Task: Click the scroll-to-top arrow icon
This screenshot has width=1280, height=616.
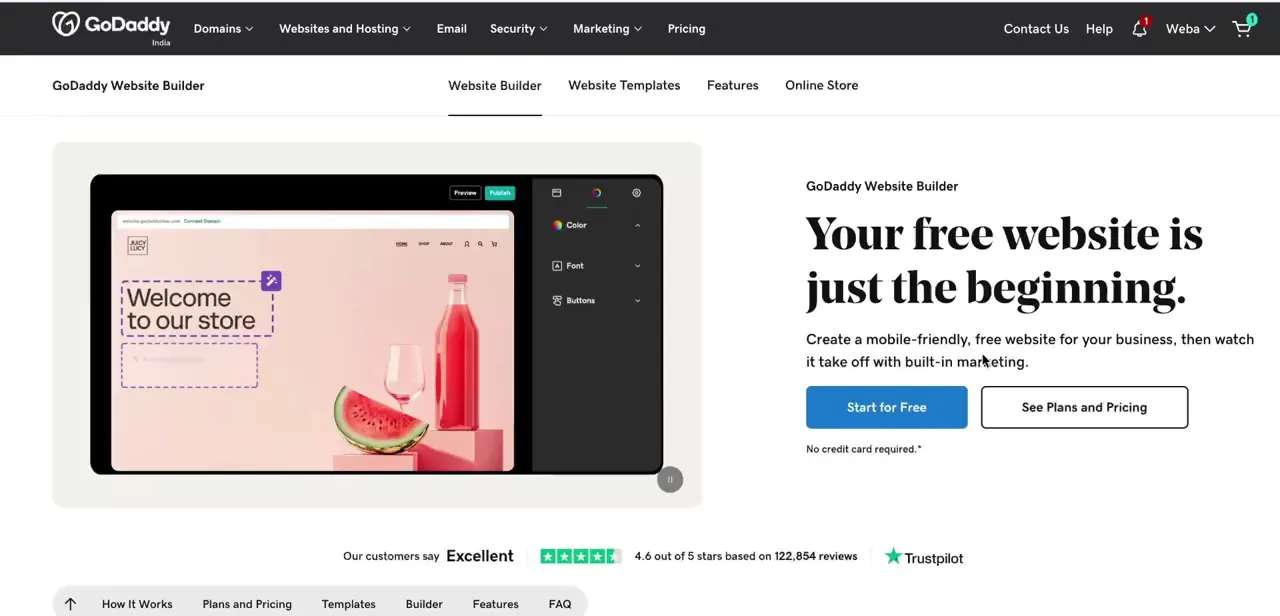Action: (70, 604)
